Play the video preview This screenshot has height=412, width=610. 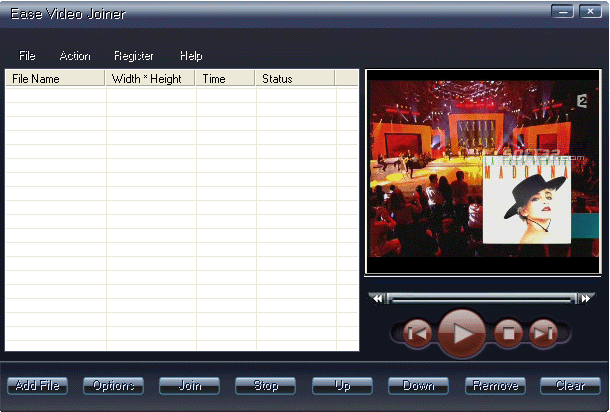click(462, 333)
